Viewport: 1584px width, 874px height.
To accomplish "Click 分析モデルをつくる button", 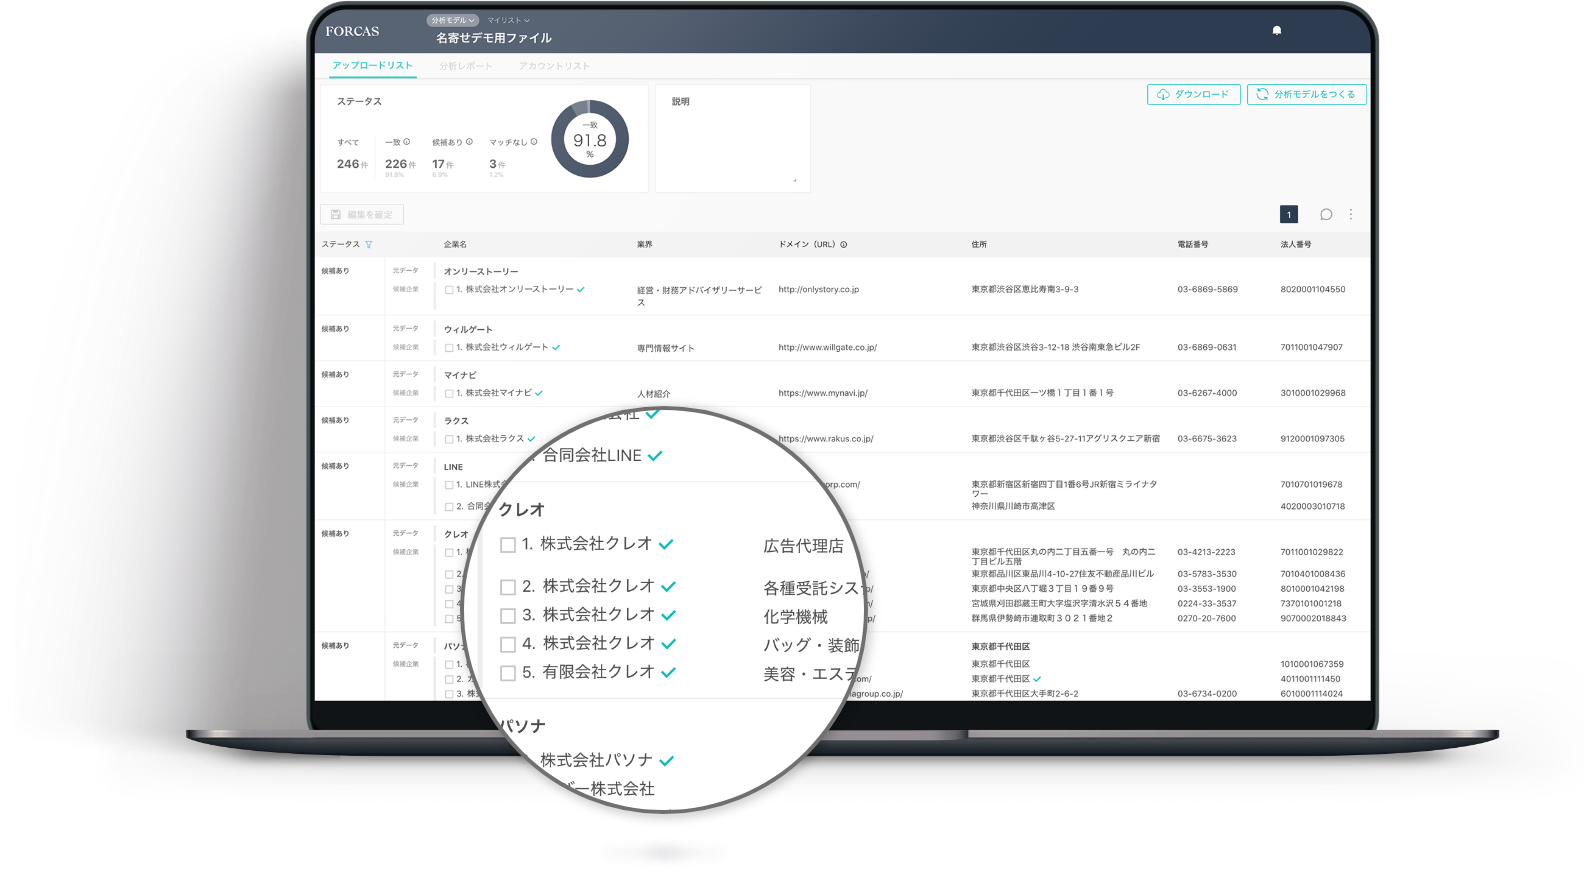I will click(1307, 94).
